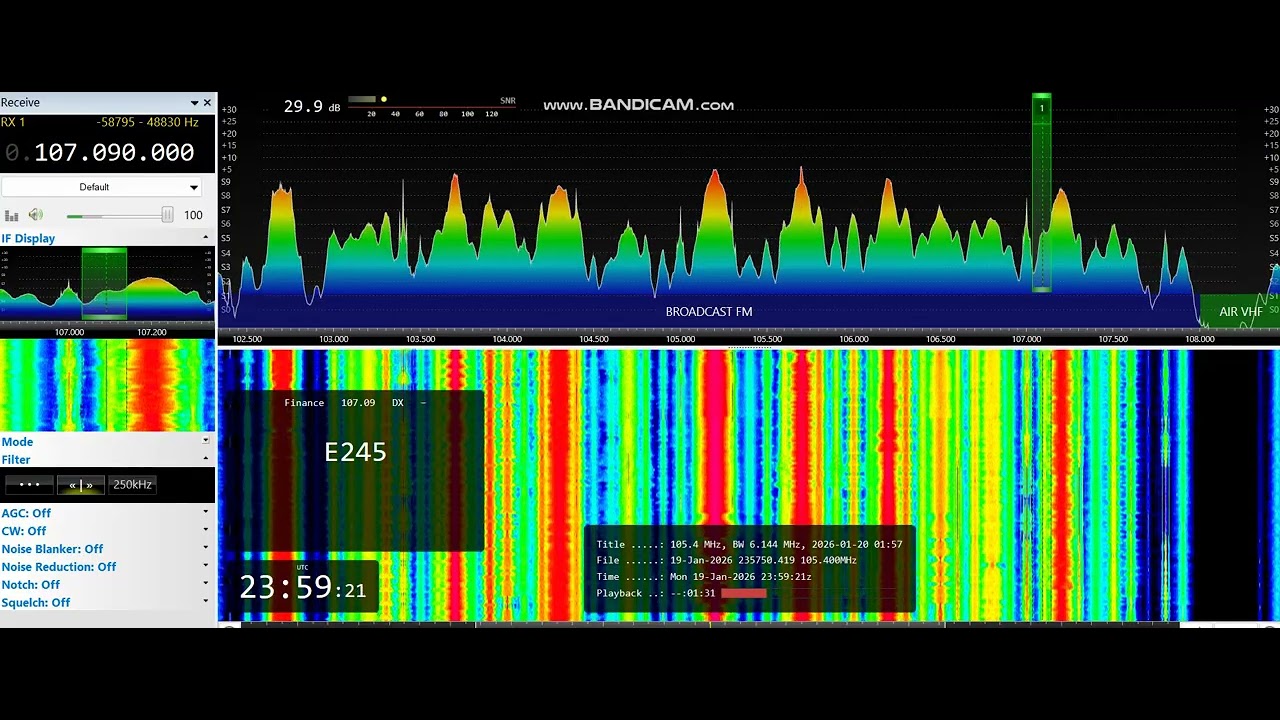Screen dimensions: 1280x720
Task: Collapse the IF Display section
Action: tap(206, 238)
